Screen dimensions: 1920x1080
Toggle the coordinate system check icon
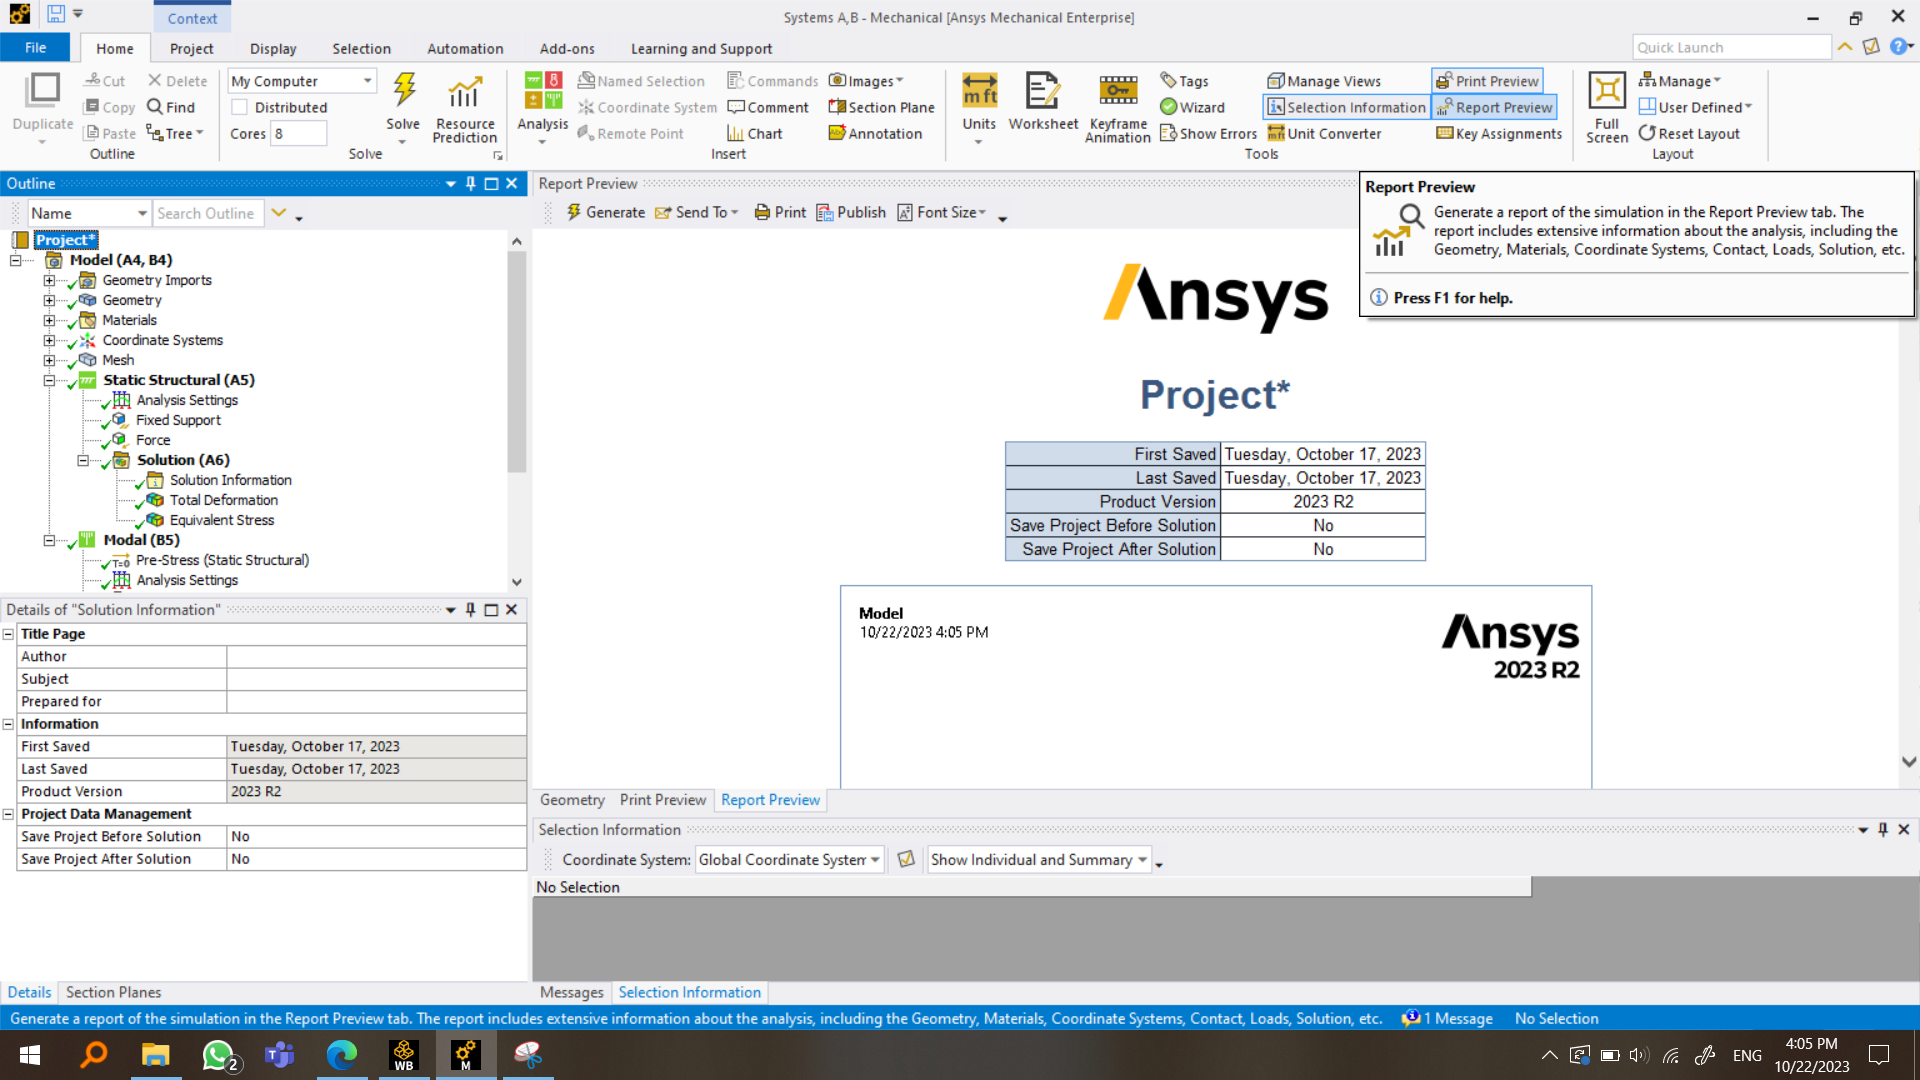pyautogui.click(x=906, y=859)
